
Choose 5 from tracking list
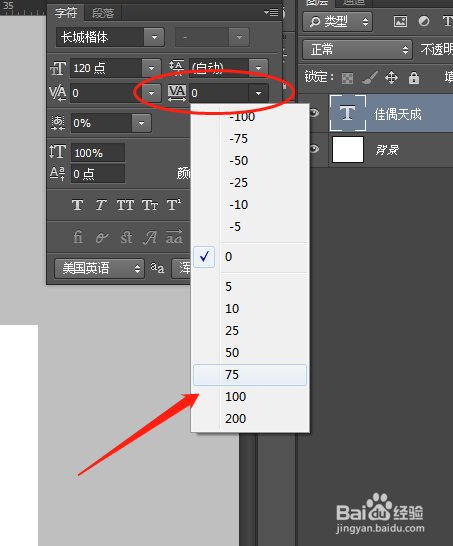point(250,287)
